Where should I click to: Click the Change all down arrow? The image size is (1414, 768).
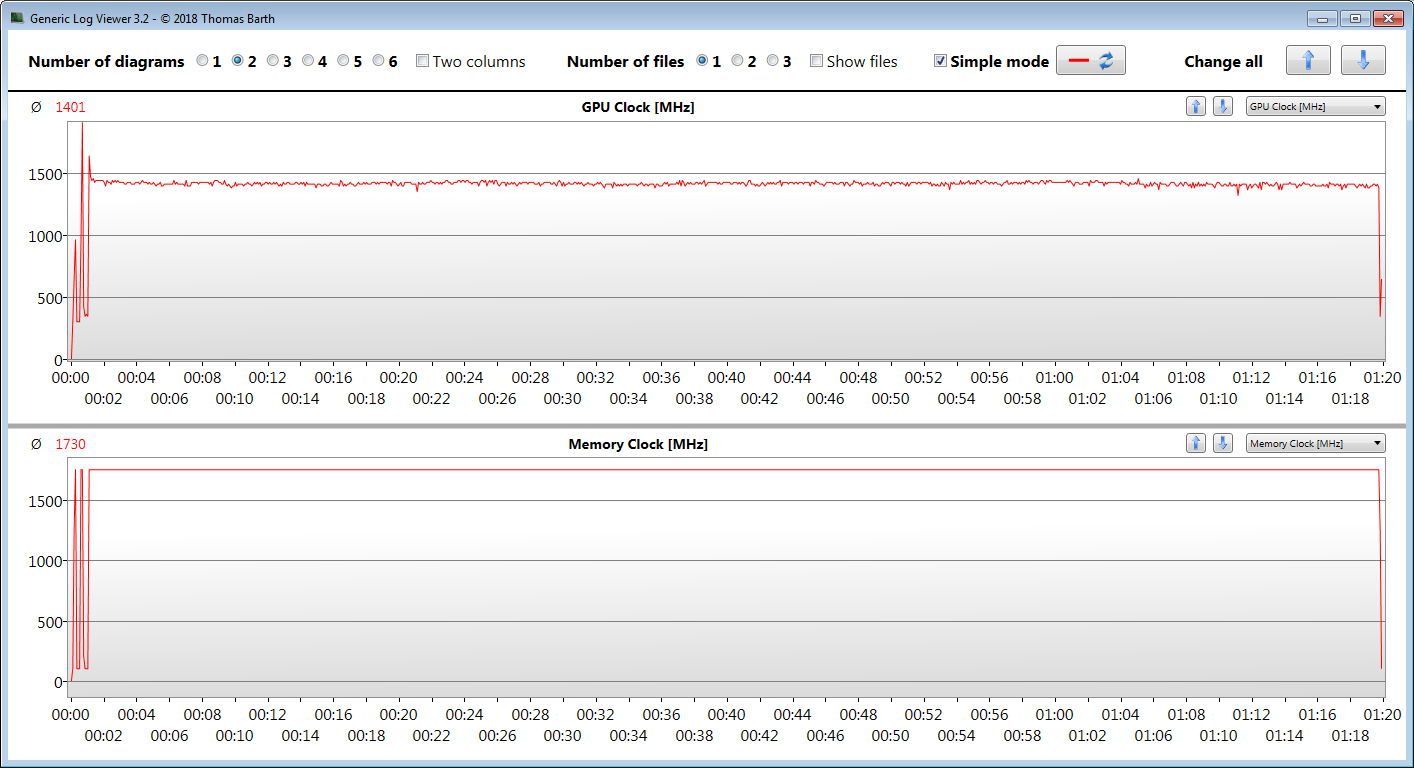coord(1363,61)
